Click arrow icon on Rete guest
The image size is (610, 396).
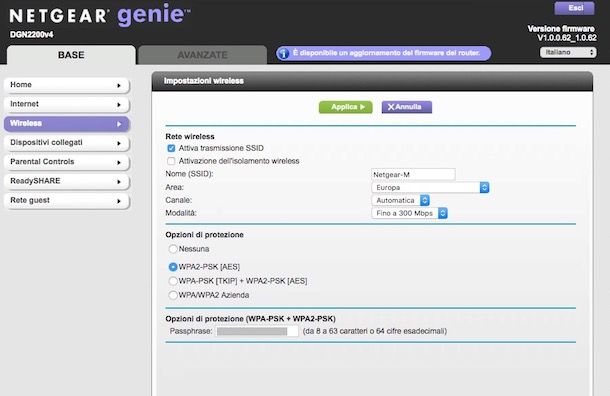point(119,201)
